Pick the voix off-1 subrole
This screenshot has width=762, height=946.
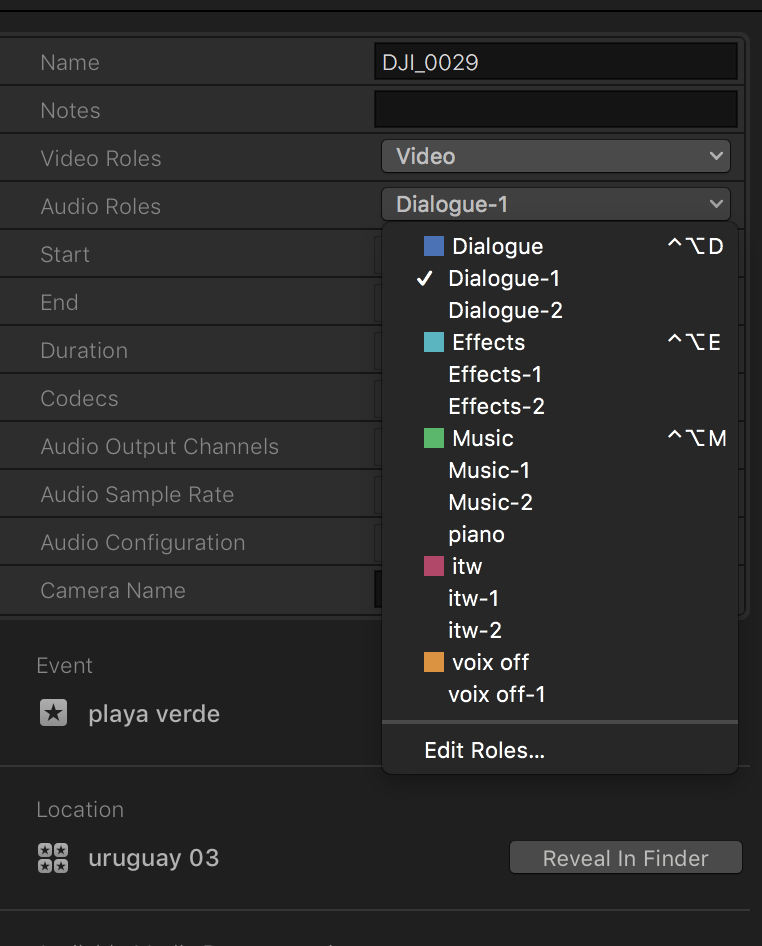pyautogui.click(x=497, y=694)
